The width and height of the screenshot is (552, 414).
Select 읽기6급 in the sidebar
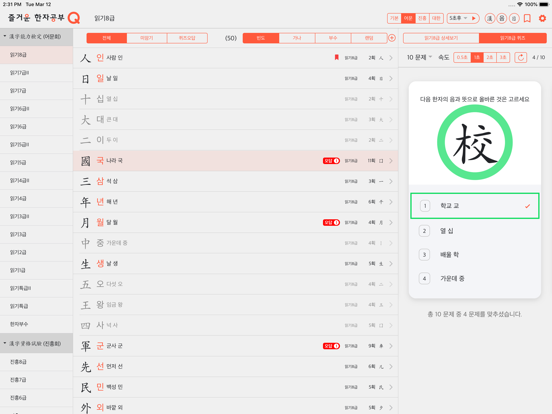tap(36, 127)
